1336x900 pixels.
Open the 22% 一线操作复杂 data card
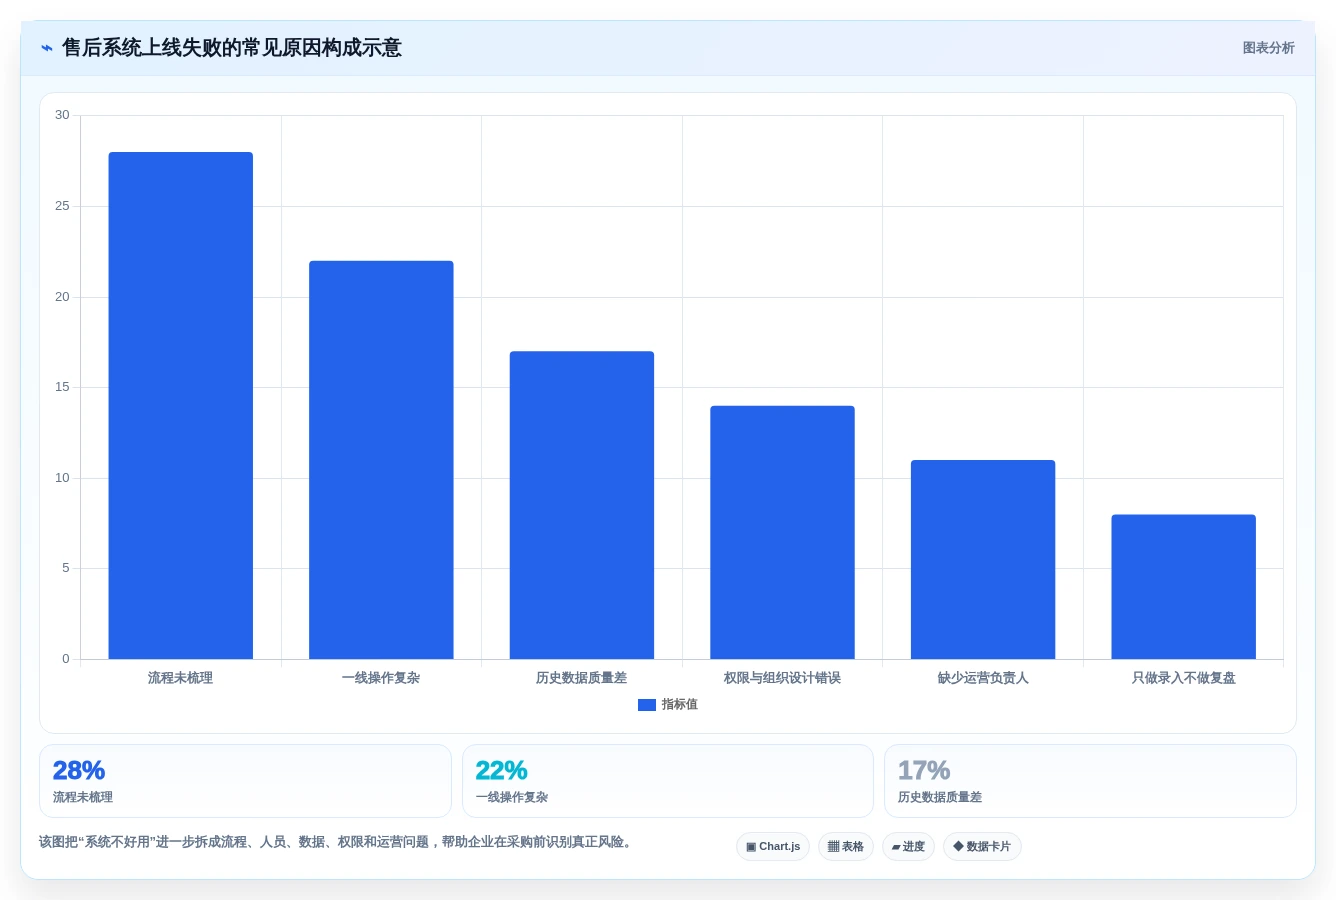point(668,781)
